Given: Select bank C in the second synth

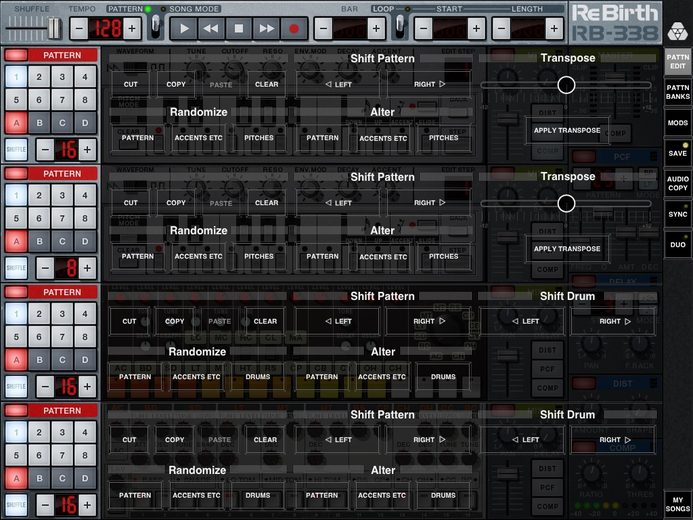Looking at the screenshot, I should click(x=62, y=241).
